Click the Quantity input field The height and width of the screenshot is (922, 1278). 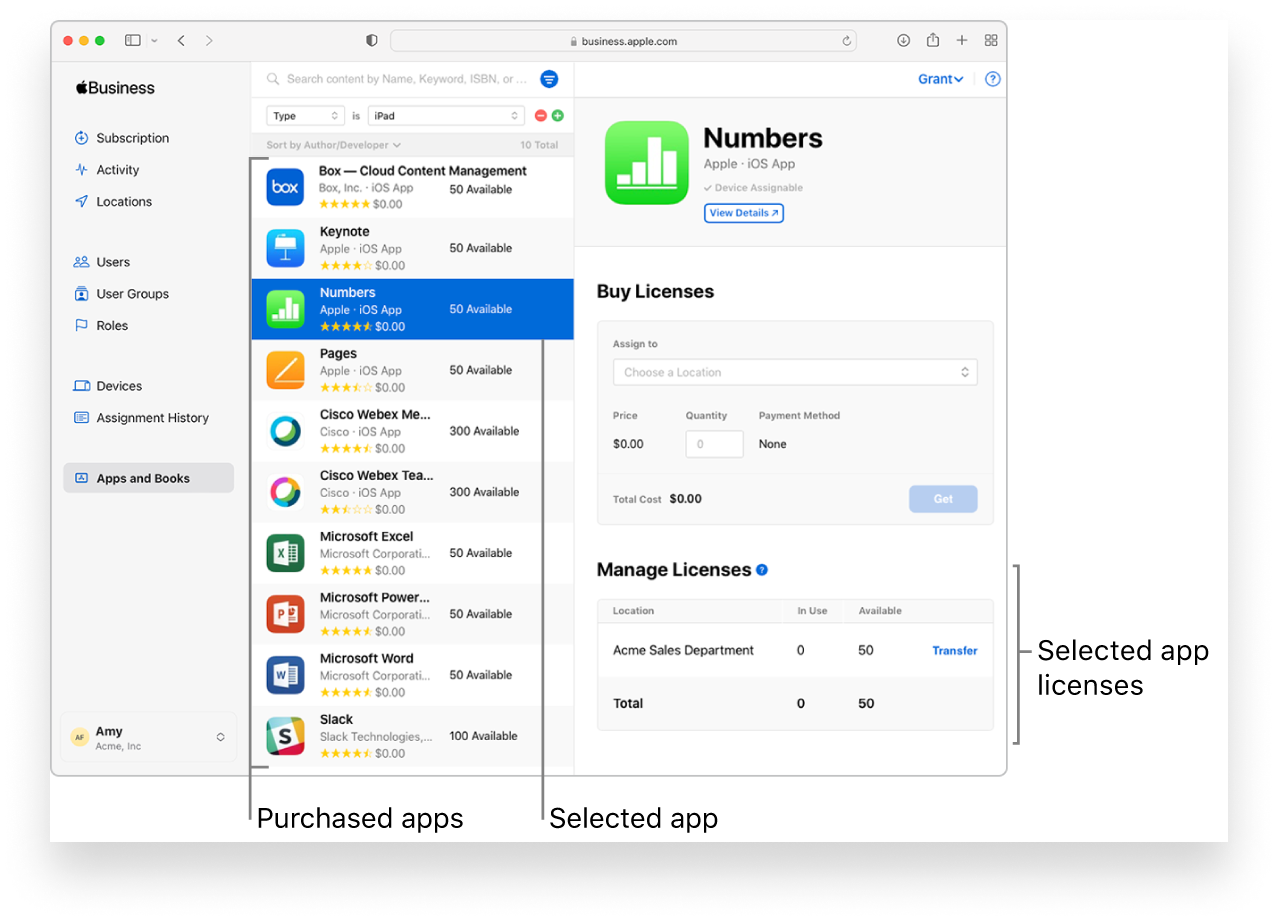[714, 444]
